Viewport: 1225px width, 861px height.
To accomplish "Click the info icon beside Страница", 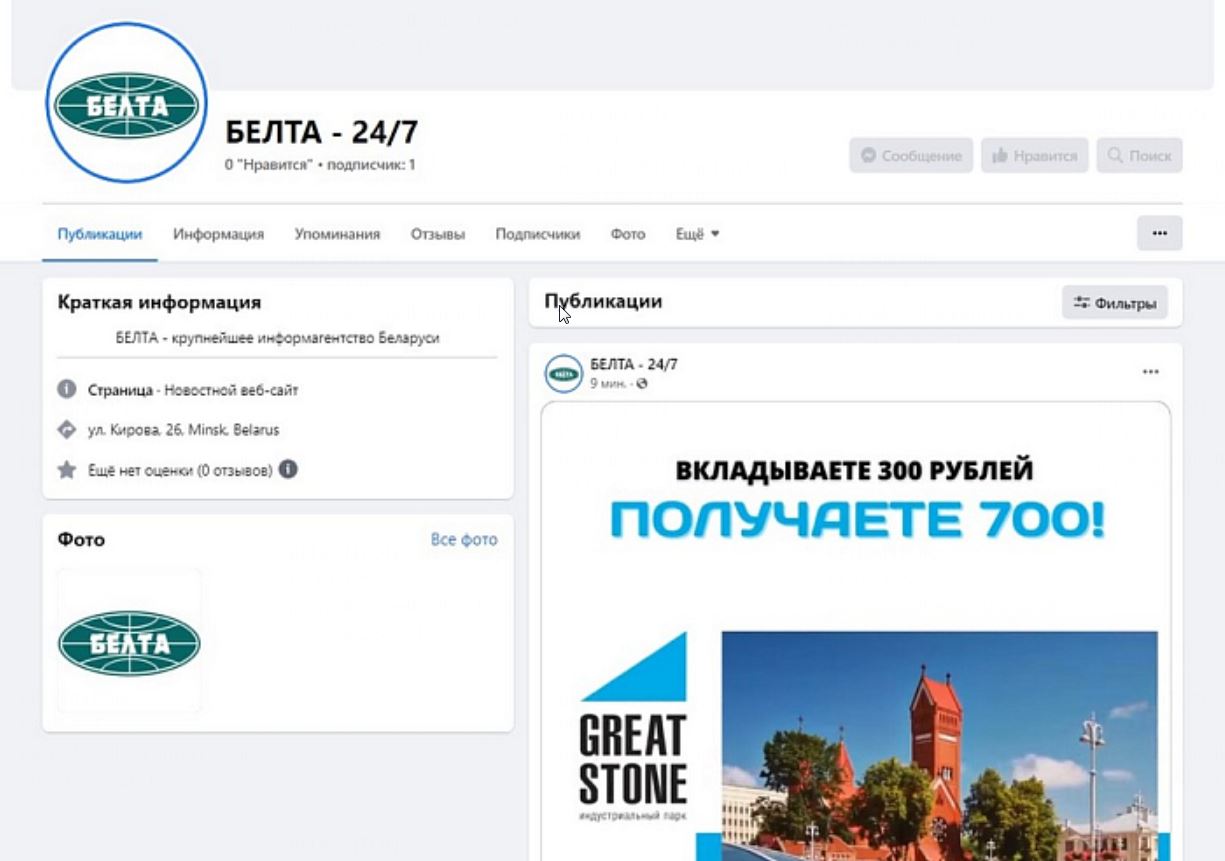I will [x=67, y=389].
